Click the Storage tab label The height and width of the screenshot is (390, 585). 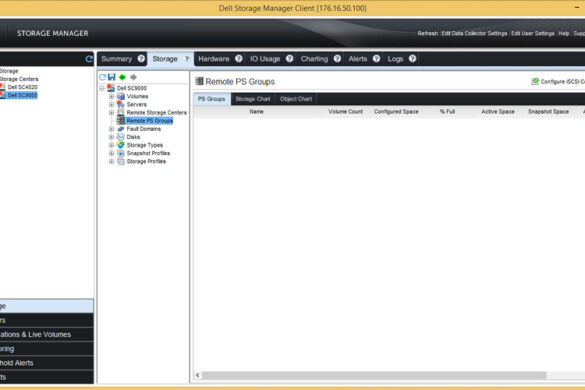click(x=165, y=59)
